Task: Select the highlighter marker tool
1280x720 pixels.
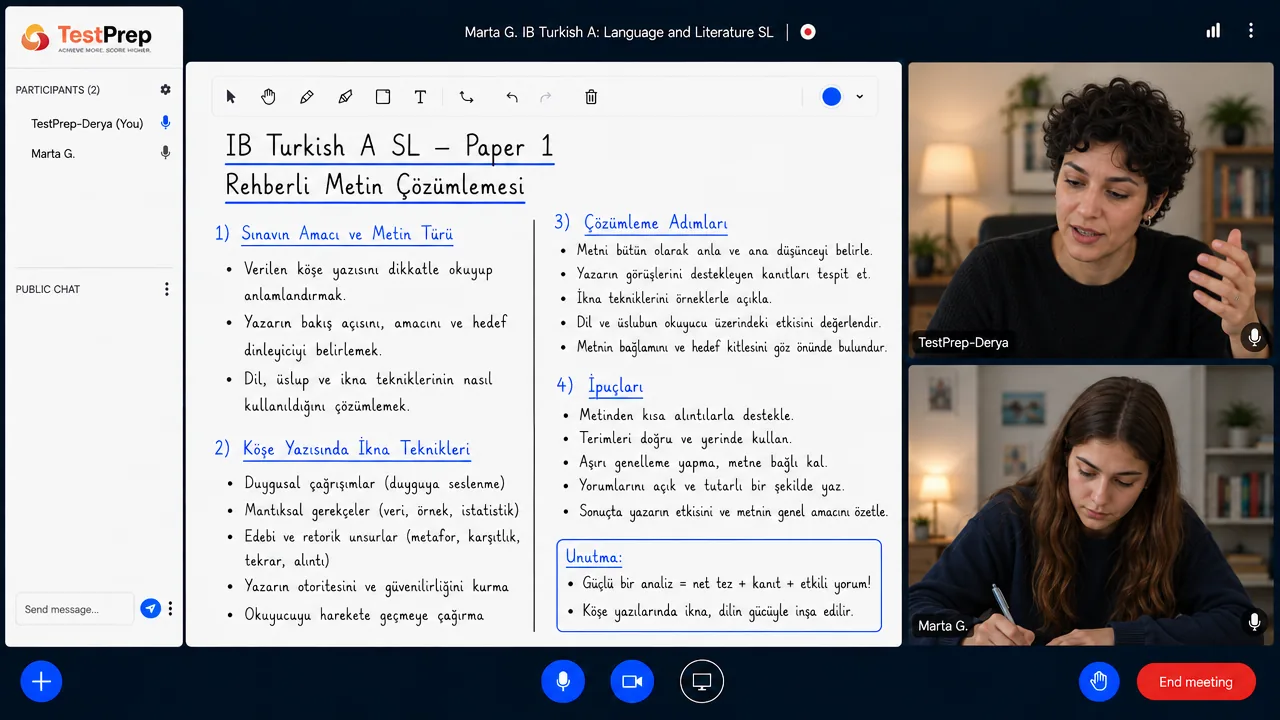Action: pyautogui.click(x=345, y=97)
